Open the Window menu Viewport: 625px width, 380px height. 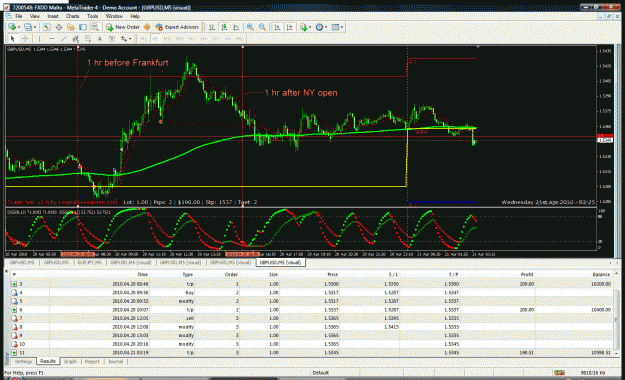pyautogui.click(x=114, y=16)
